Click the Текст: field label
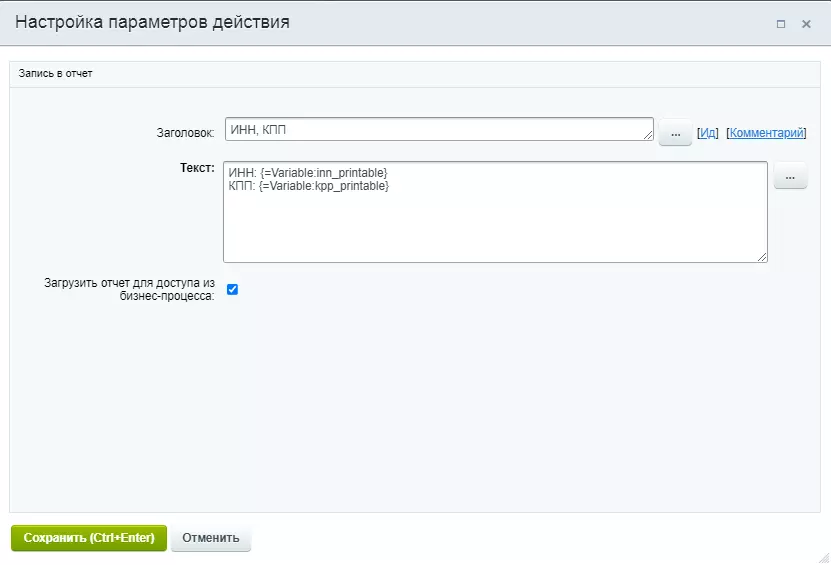The image size is (831, 565). click(x=197, y=168)
